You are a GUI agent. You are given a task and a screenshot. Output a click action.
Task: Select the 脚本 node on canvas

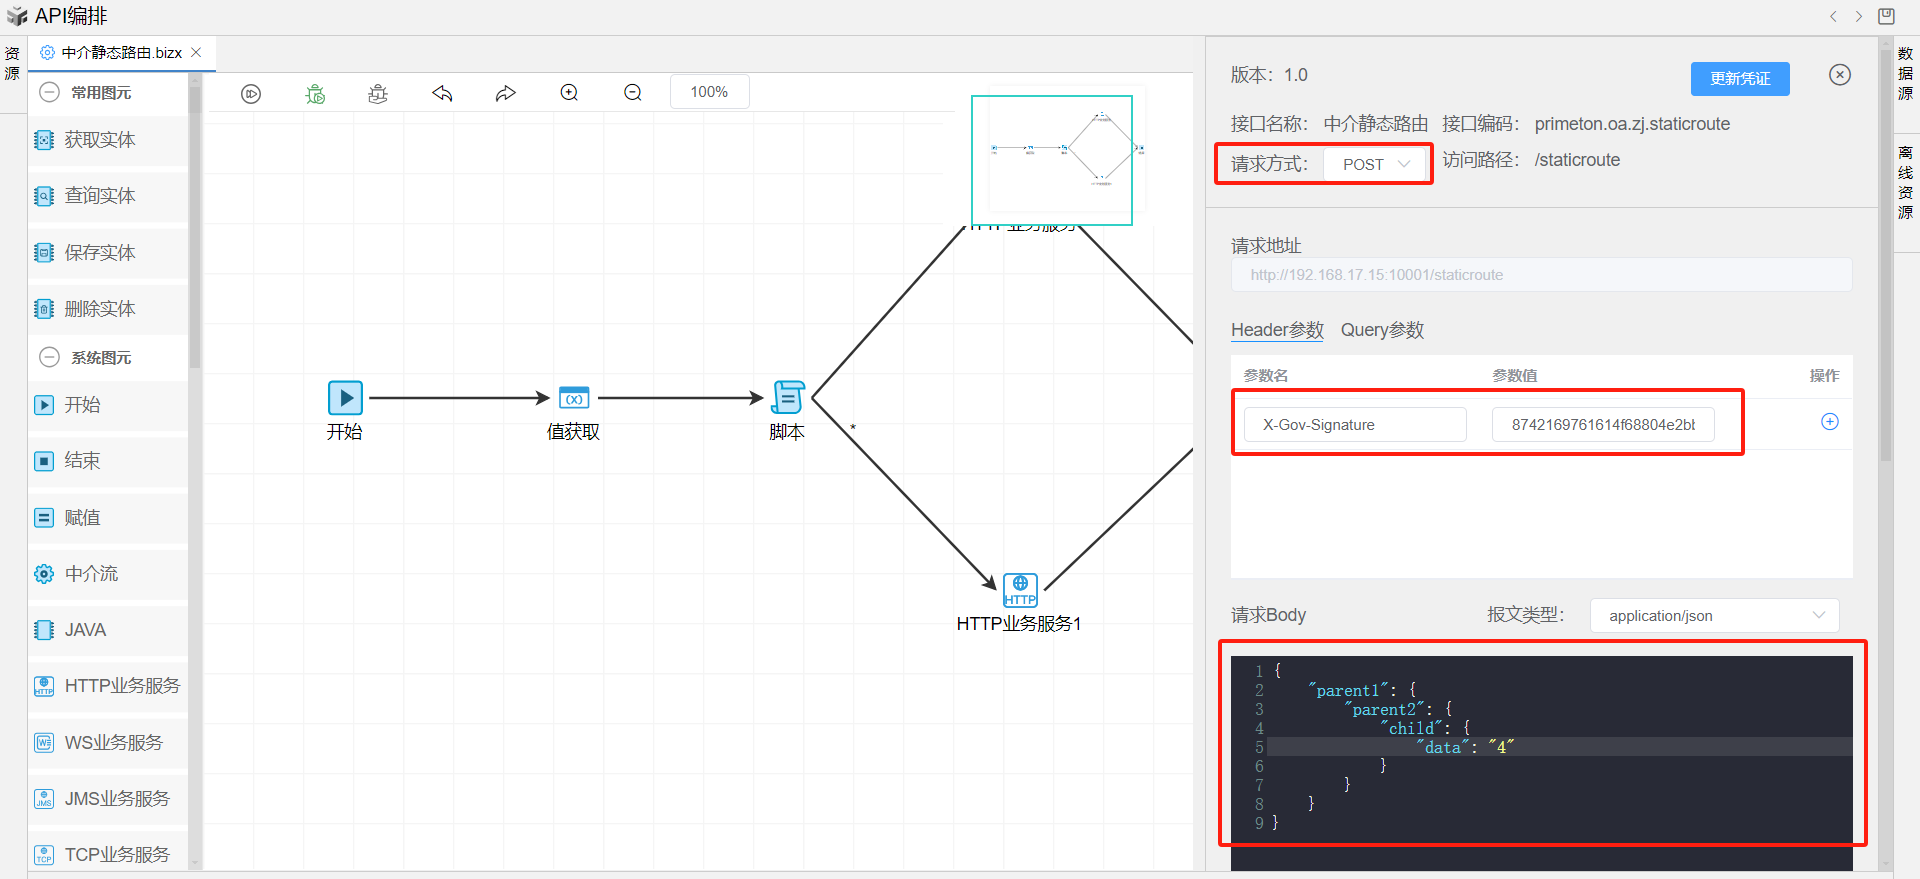[787, 398]
